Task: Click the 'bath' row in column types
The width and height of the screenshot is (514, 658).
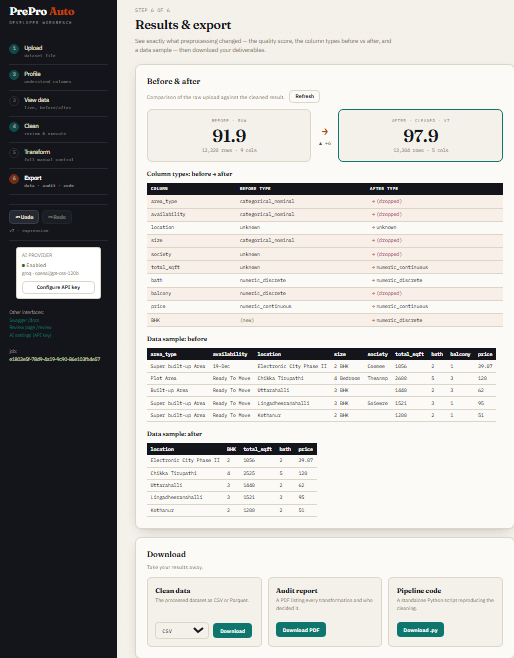Action: click(325, 280)
